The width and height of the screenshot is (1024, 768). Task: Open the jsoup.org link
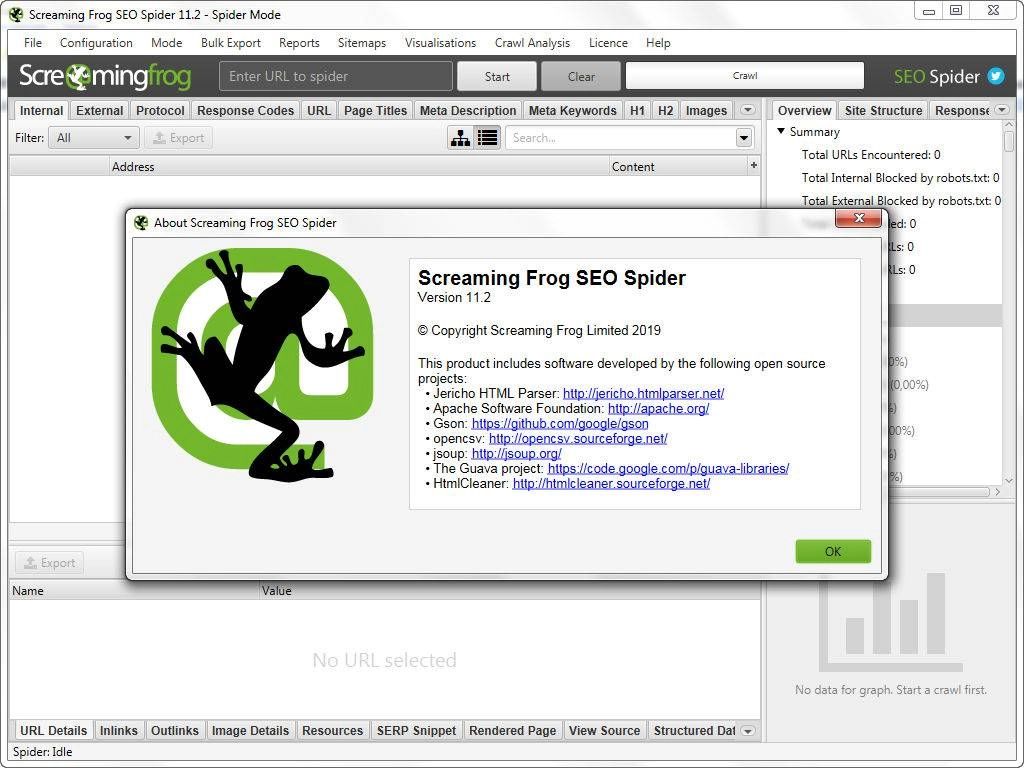click(516, 453)
